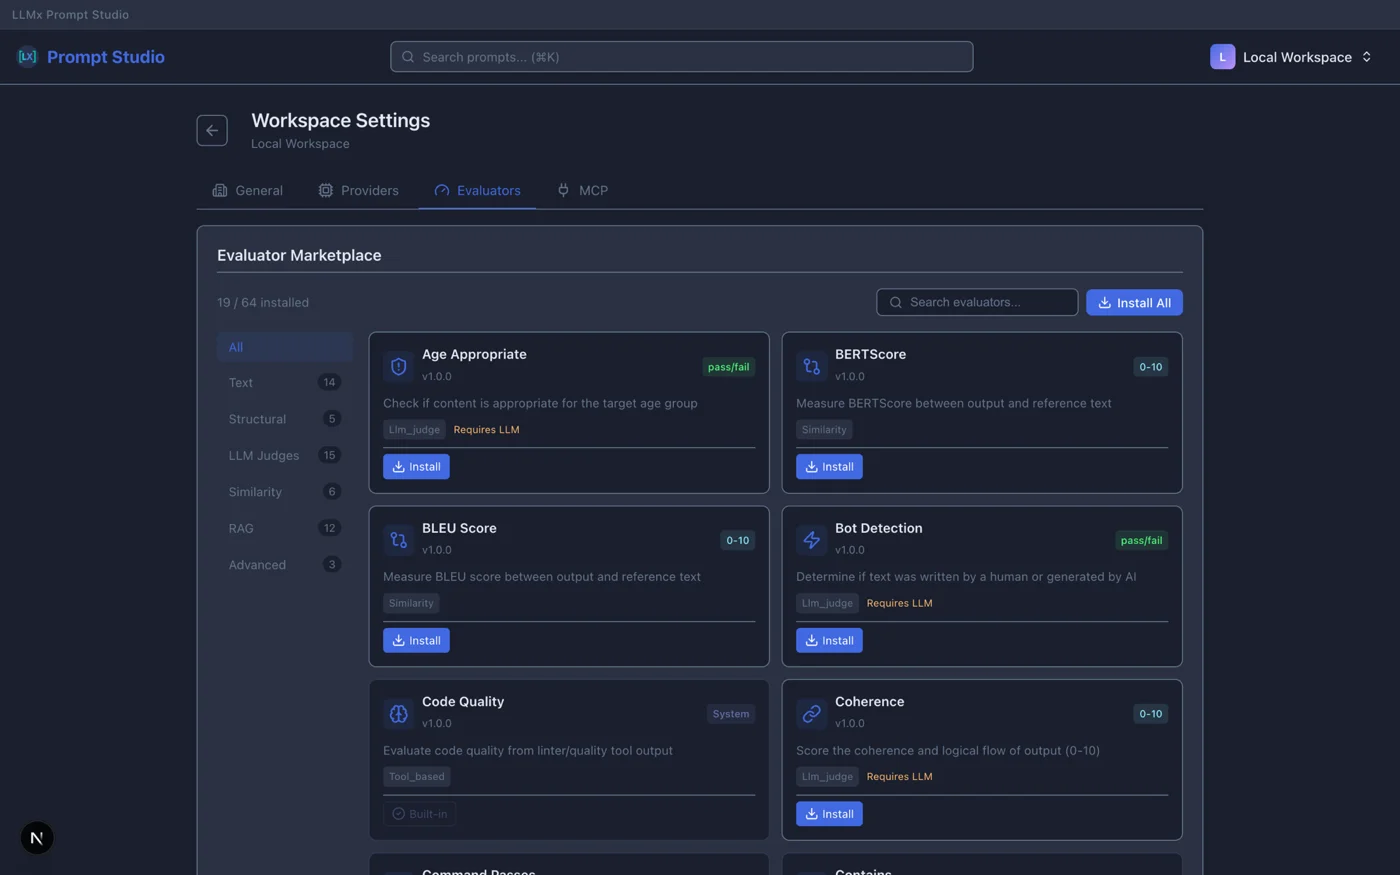
Task: Click the BERTScore evaluator icon
Action: pyautogui.click(x=811, y=366)
